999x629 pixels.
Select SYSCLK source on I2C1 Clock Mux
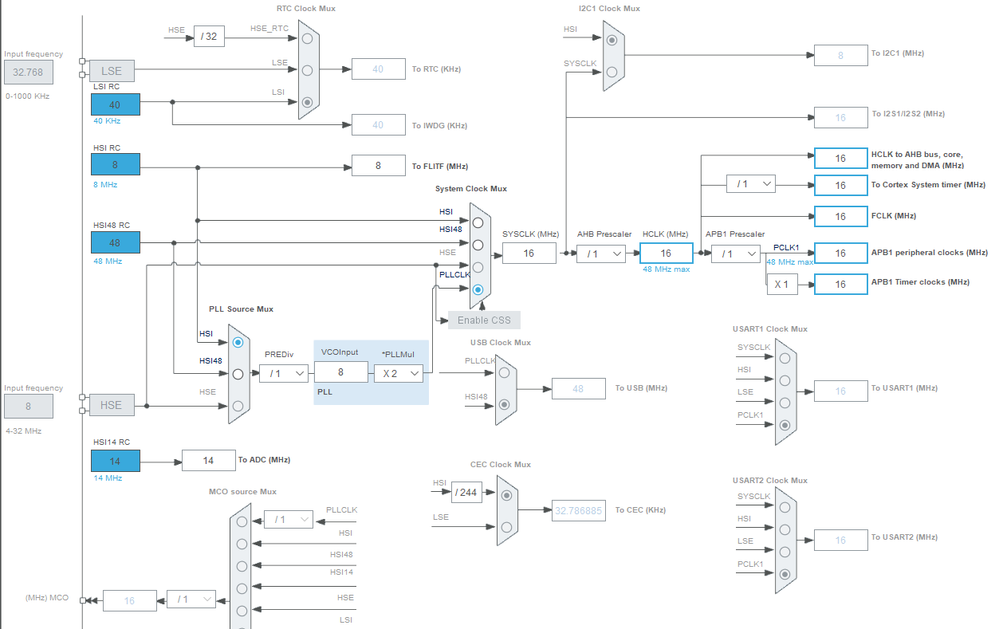click(x=612, y=72)
